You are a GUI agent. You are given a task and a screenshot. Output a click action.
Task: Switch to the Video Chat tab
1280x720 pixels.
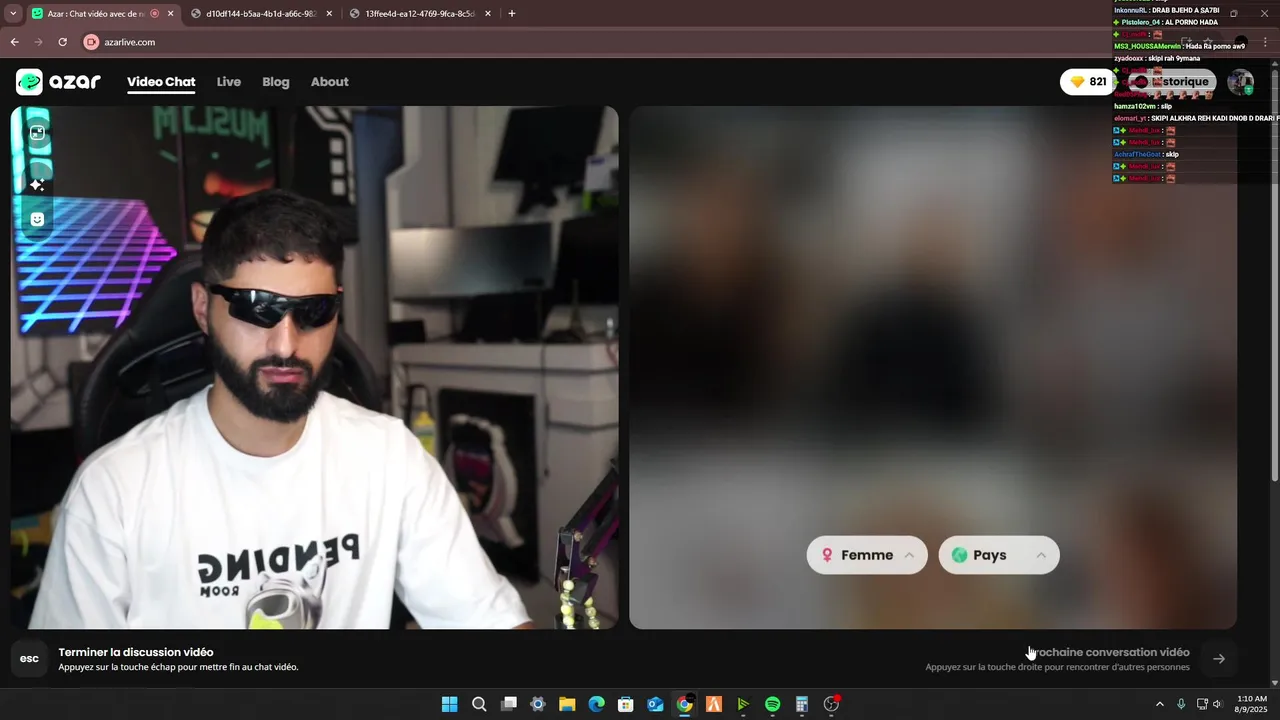161,82
